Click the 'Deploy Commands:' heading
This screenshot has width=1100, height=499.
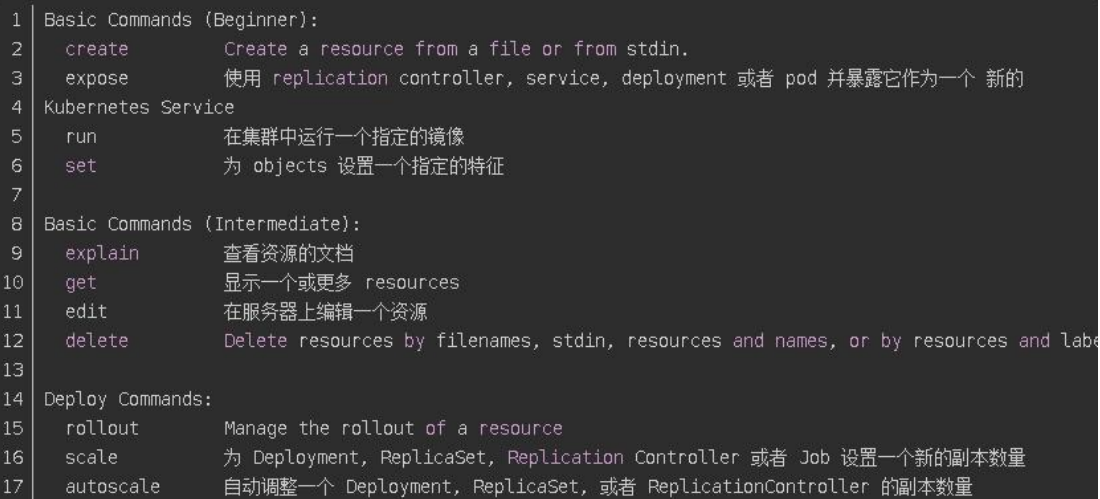(x=128, y=400)
